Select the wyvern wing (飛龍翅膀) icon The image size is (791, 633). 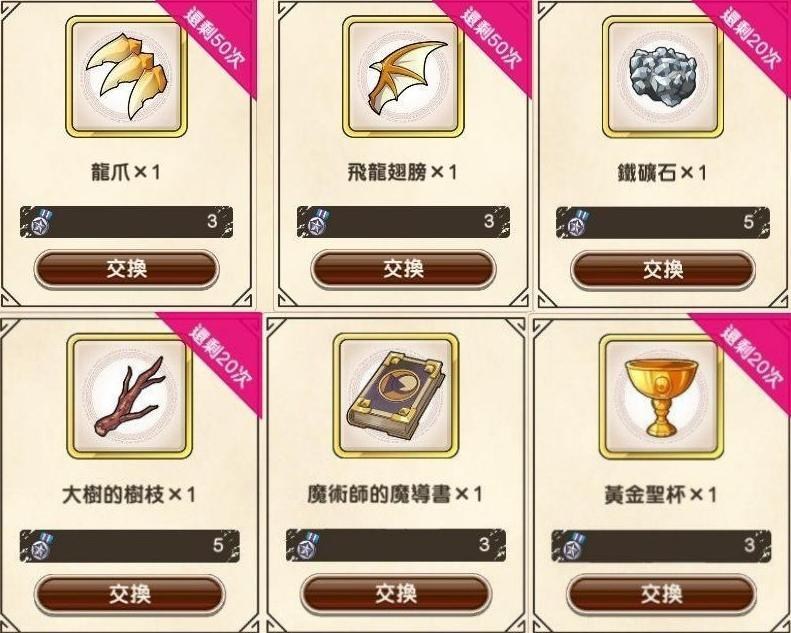click(x=403, y=77)
